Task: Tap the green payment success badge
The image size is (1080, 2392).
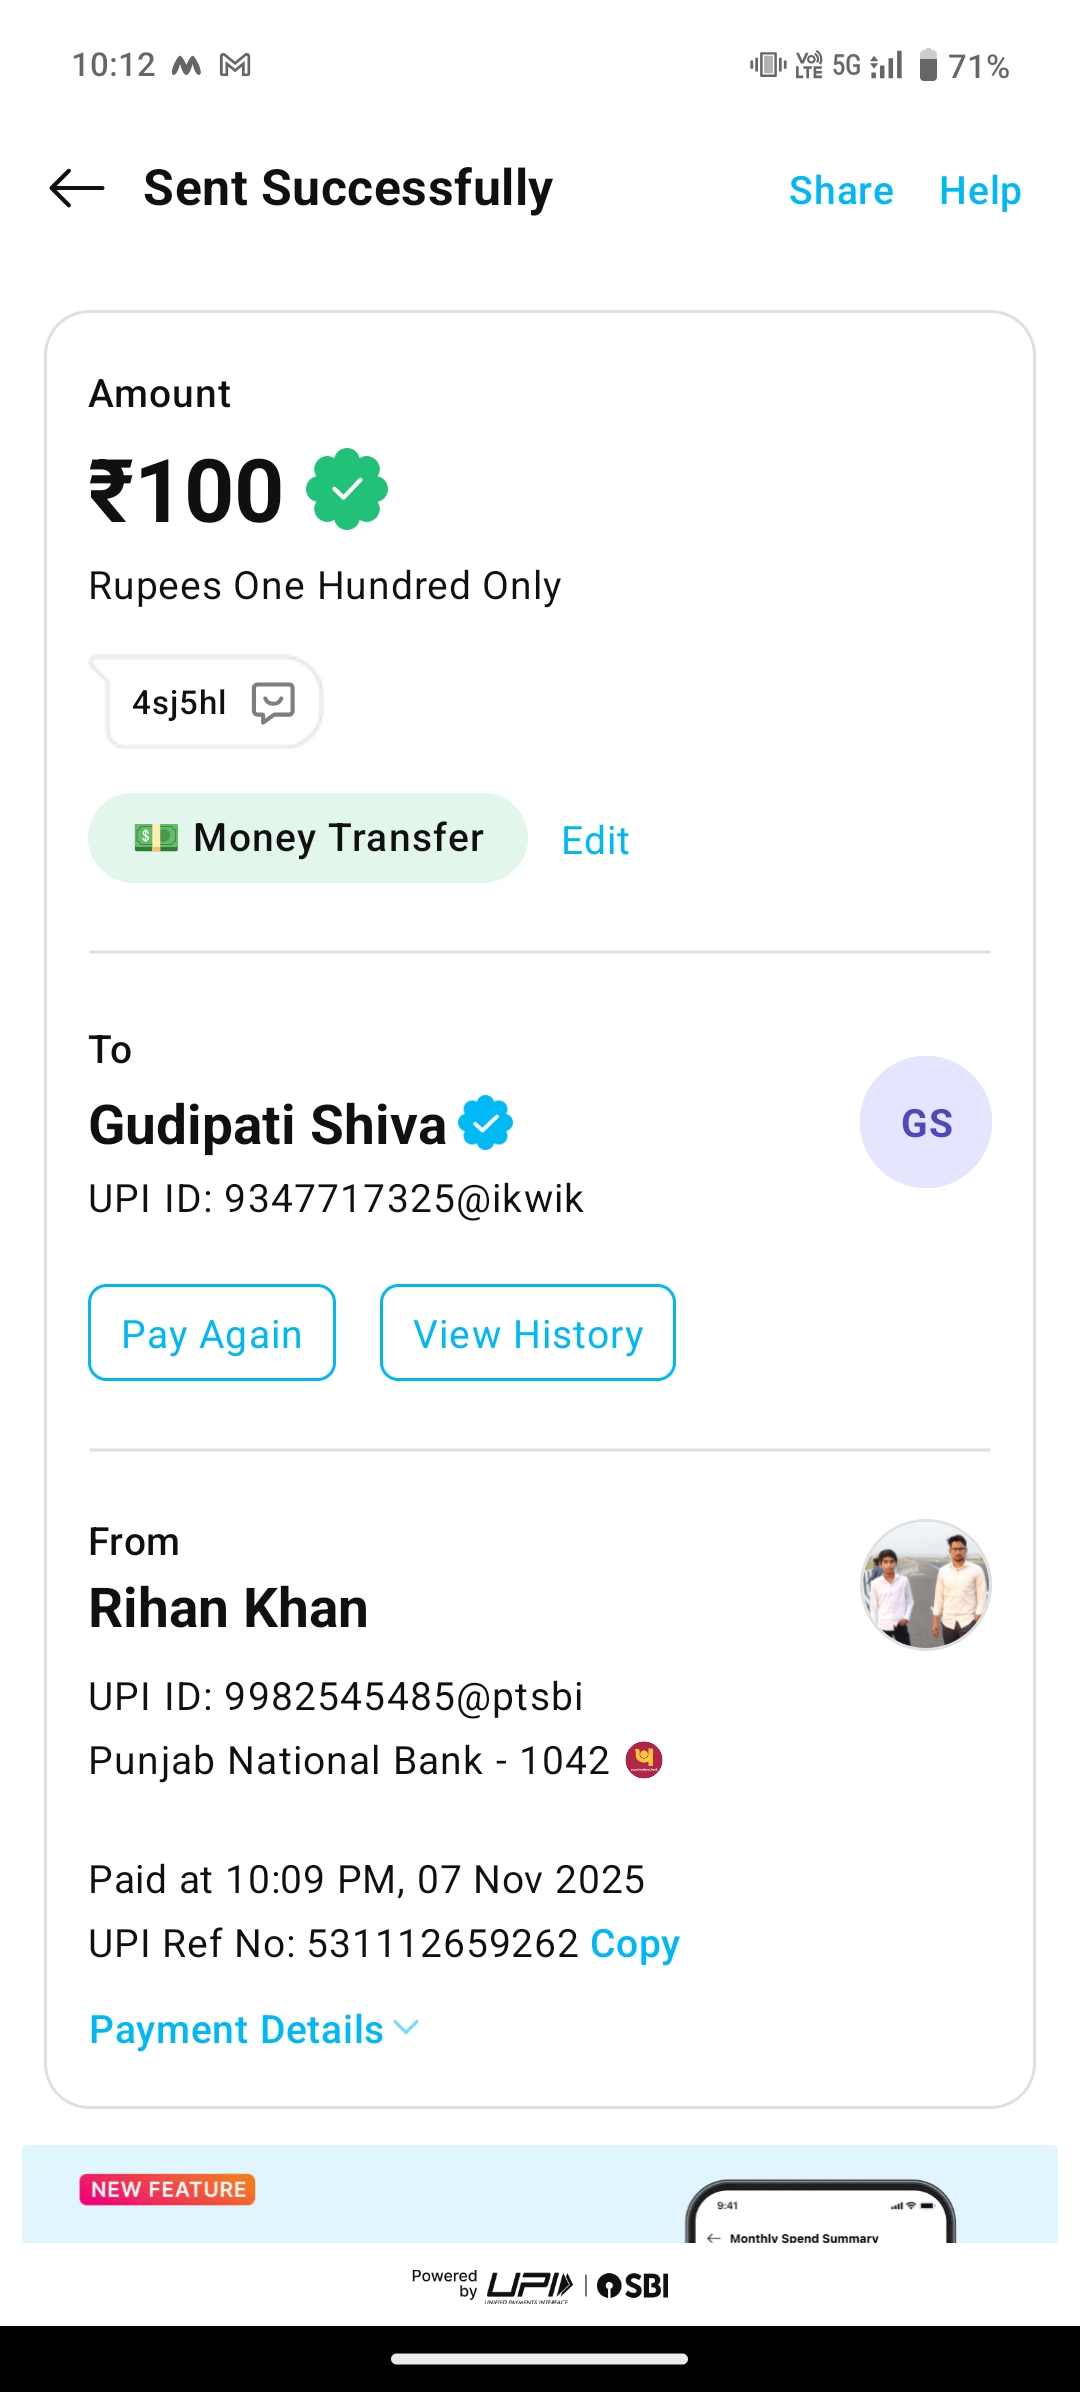Action: point(347,489)
